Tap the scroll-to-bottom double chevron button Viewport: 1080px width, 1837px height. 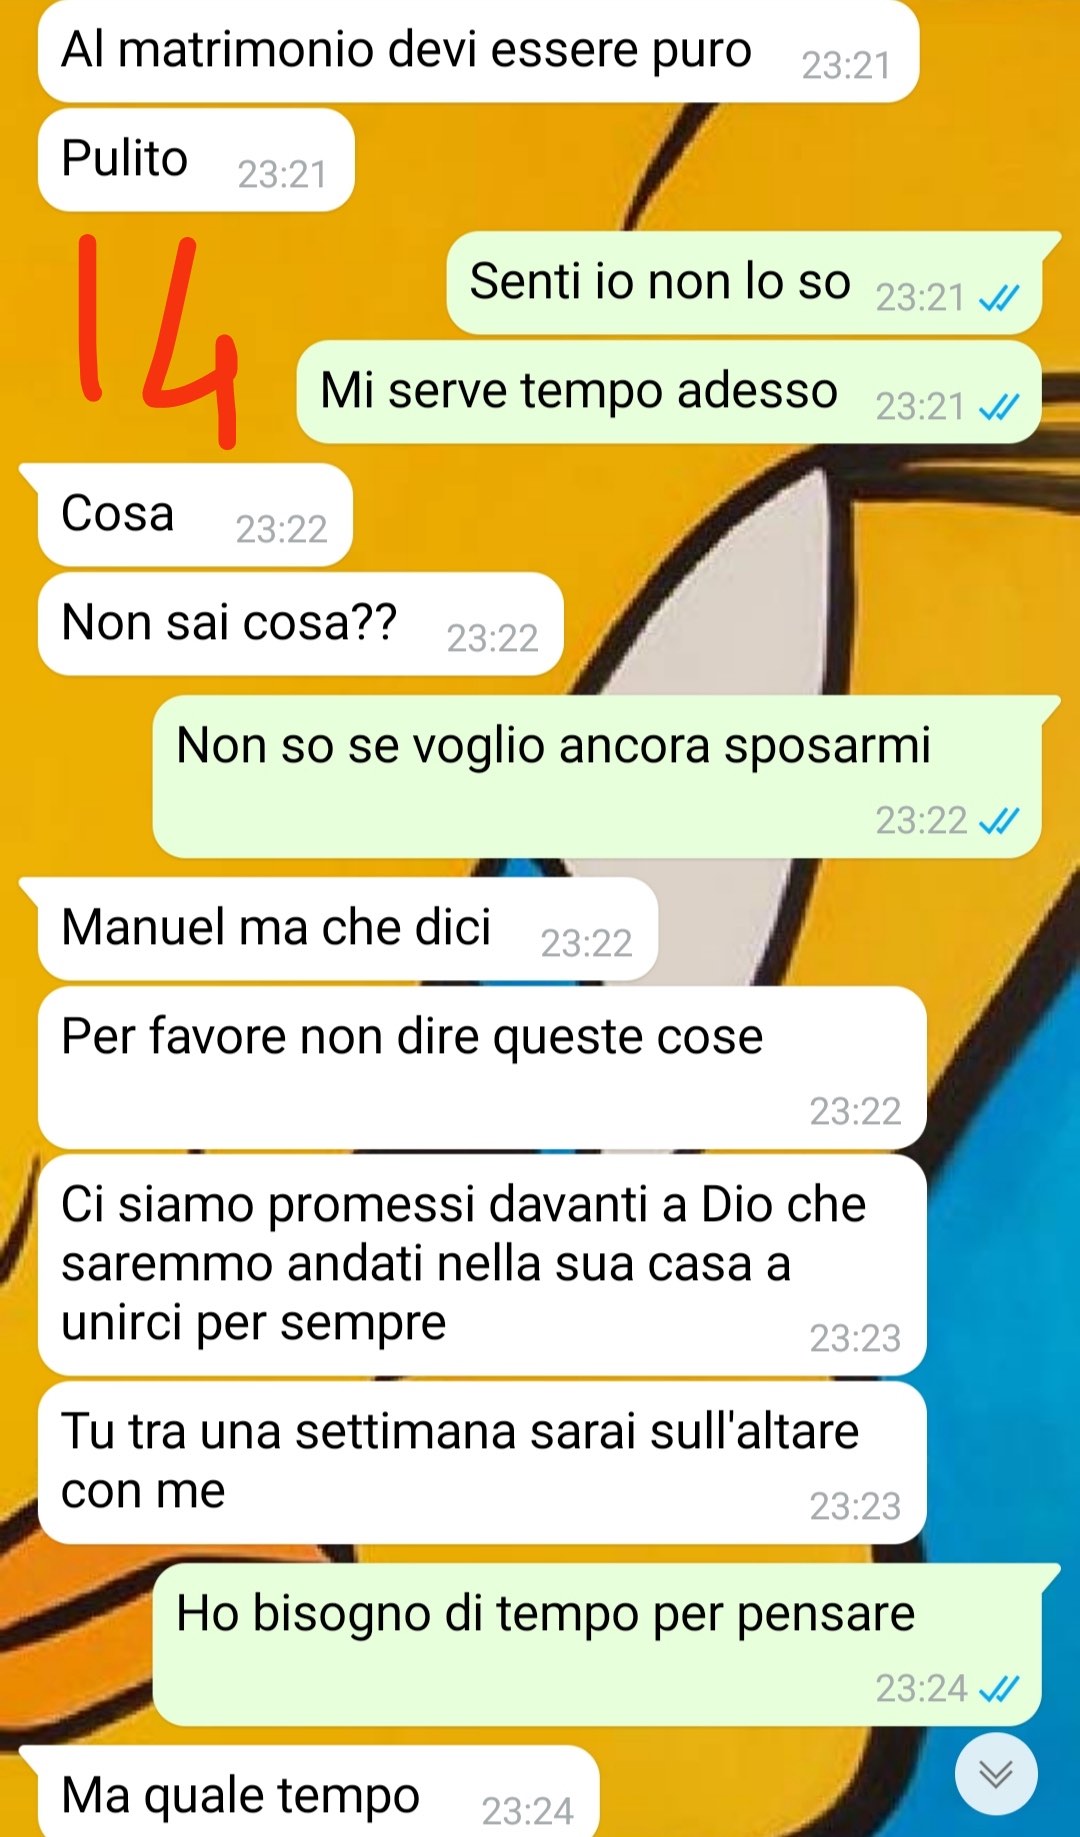(996, 1773)
